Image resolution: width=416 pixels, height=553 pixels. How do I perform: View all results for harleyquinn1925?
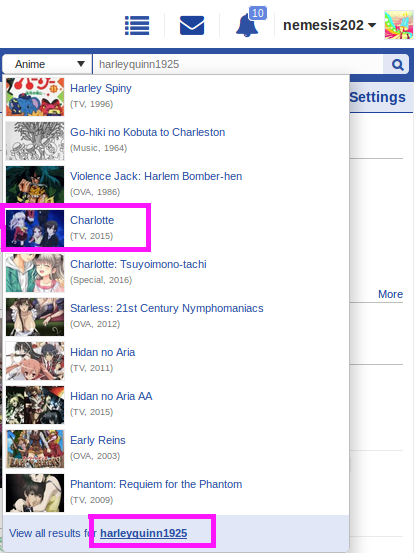[x=143, y=533]
